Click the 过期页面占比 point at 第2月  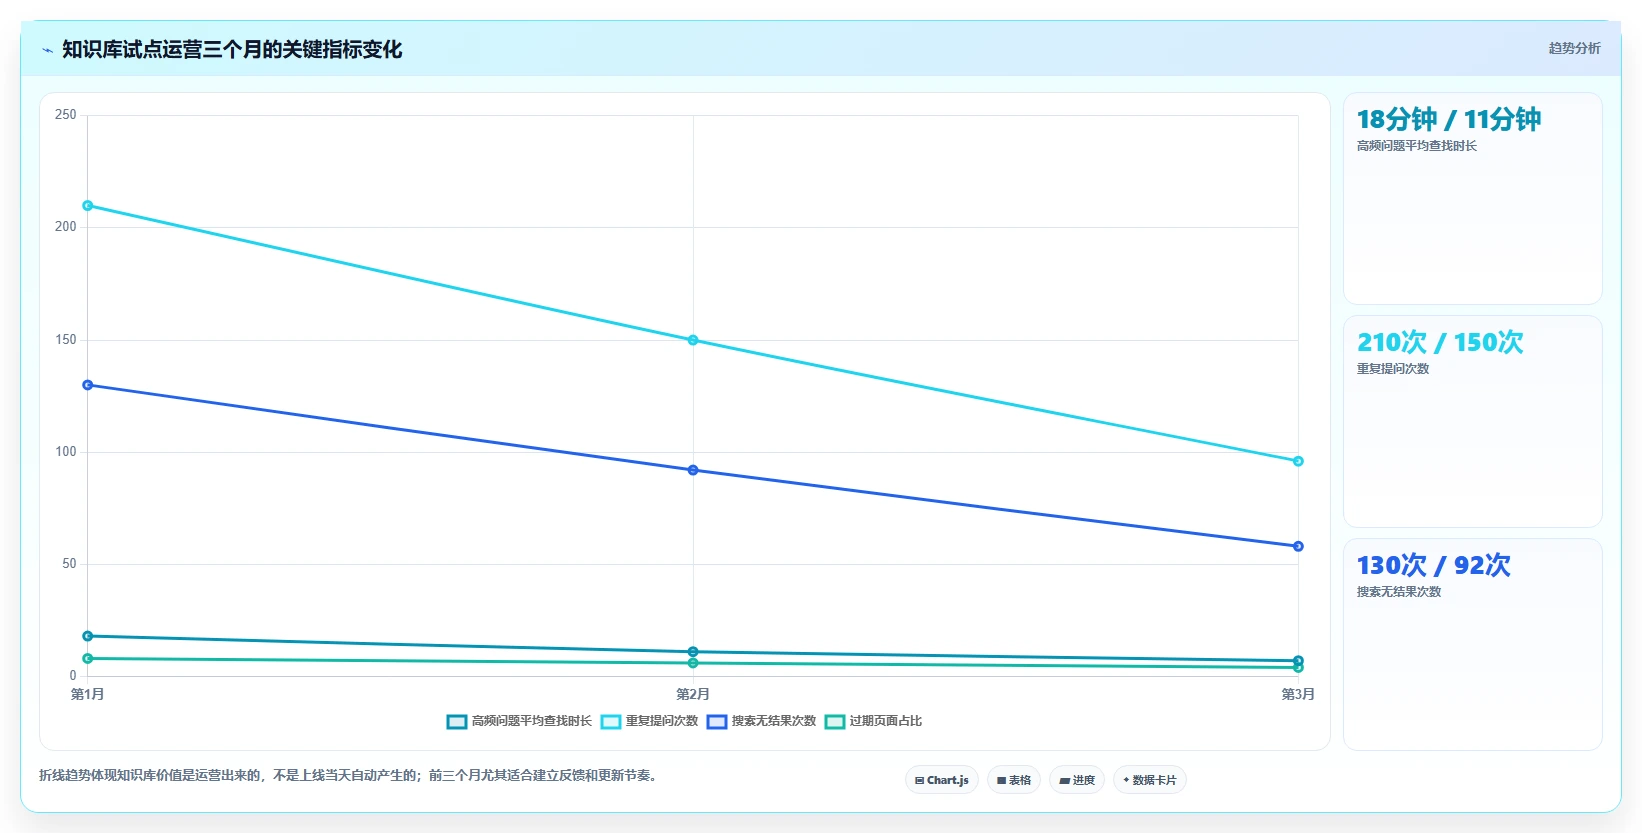tap(693, 663)
